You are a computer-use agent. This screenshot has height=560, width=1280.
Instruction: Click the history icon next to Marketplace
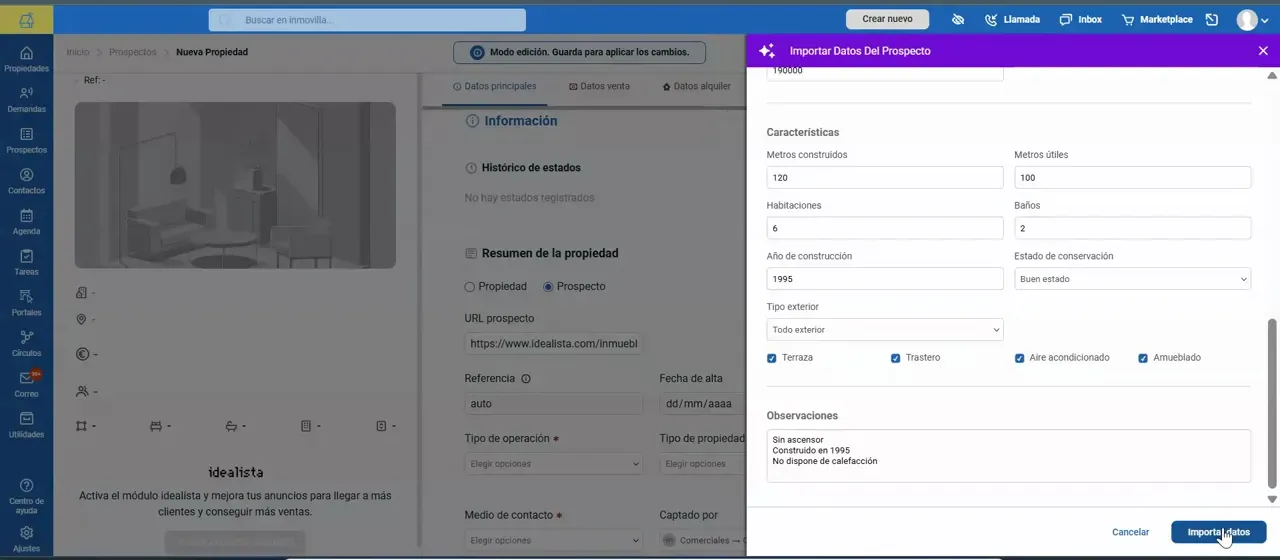(1212, 19)
